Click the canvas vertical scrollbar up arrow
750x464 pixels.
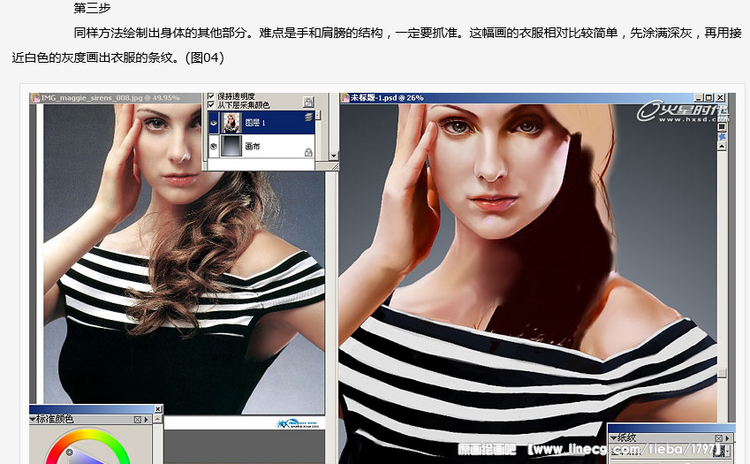click(722, 146)
